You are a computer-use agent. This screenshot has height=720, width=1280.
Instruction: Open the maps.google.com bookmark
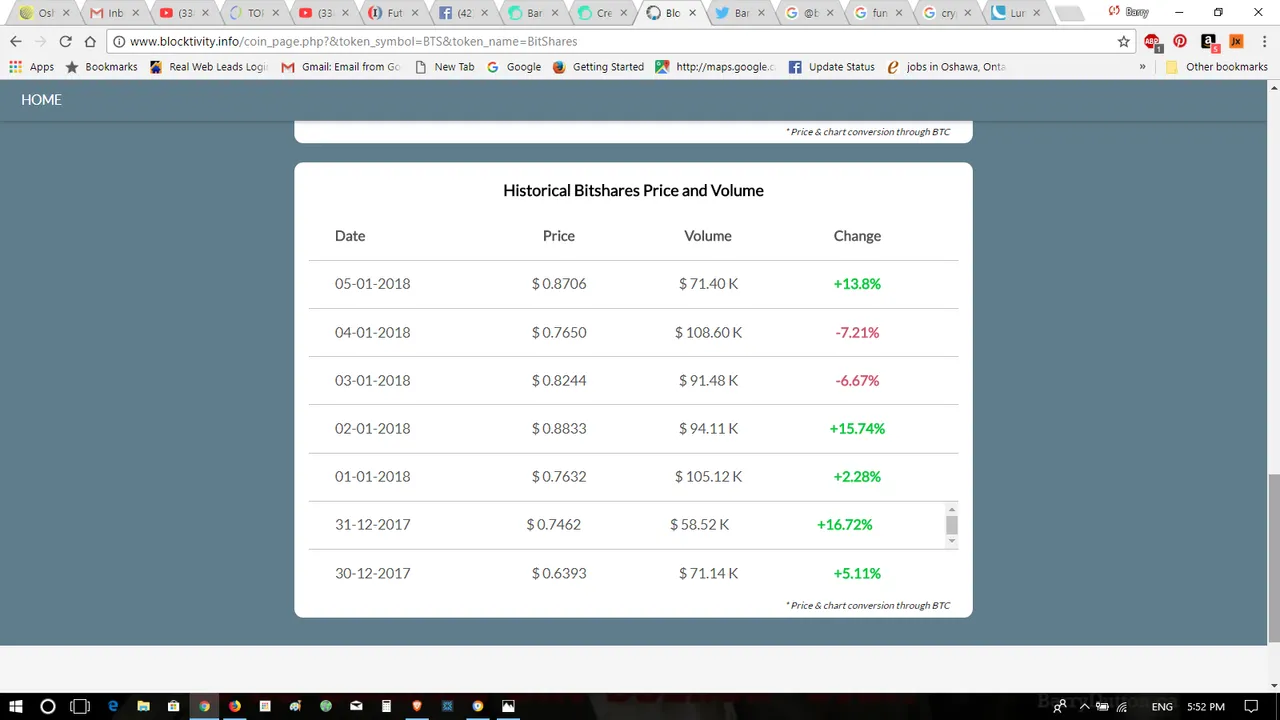[716, 67]
